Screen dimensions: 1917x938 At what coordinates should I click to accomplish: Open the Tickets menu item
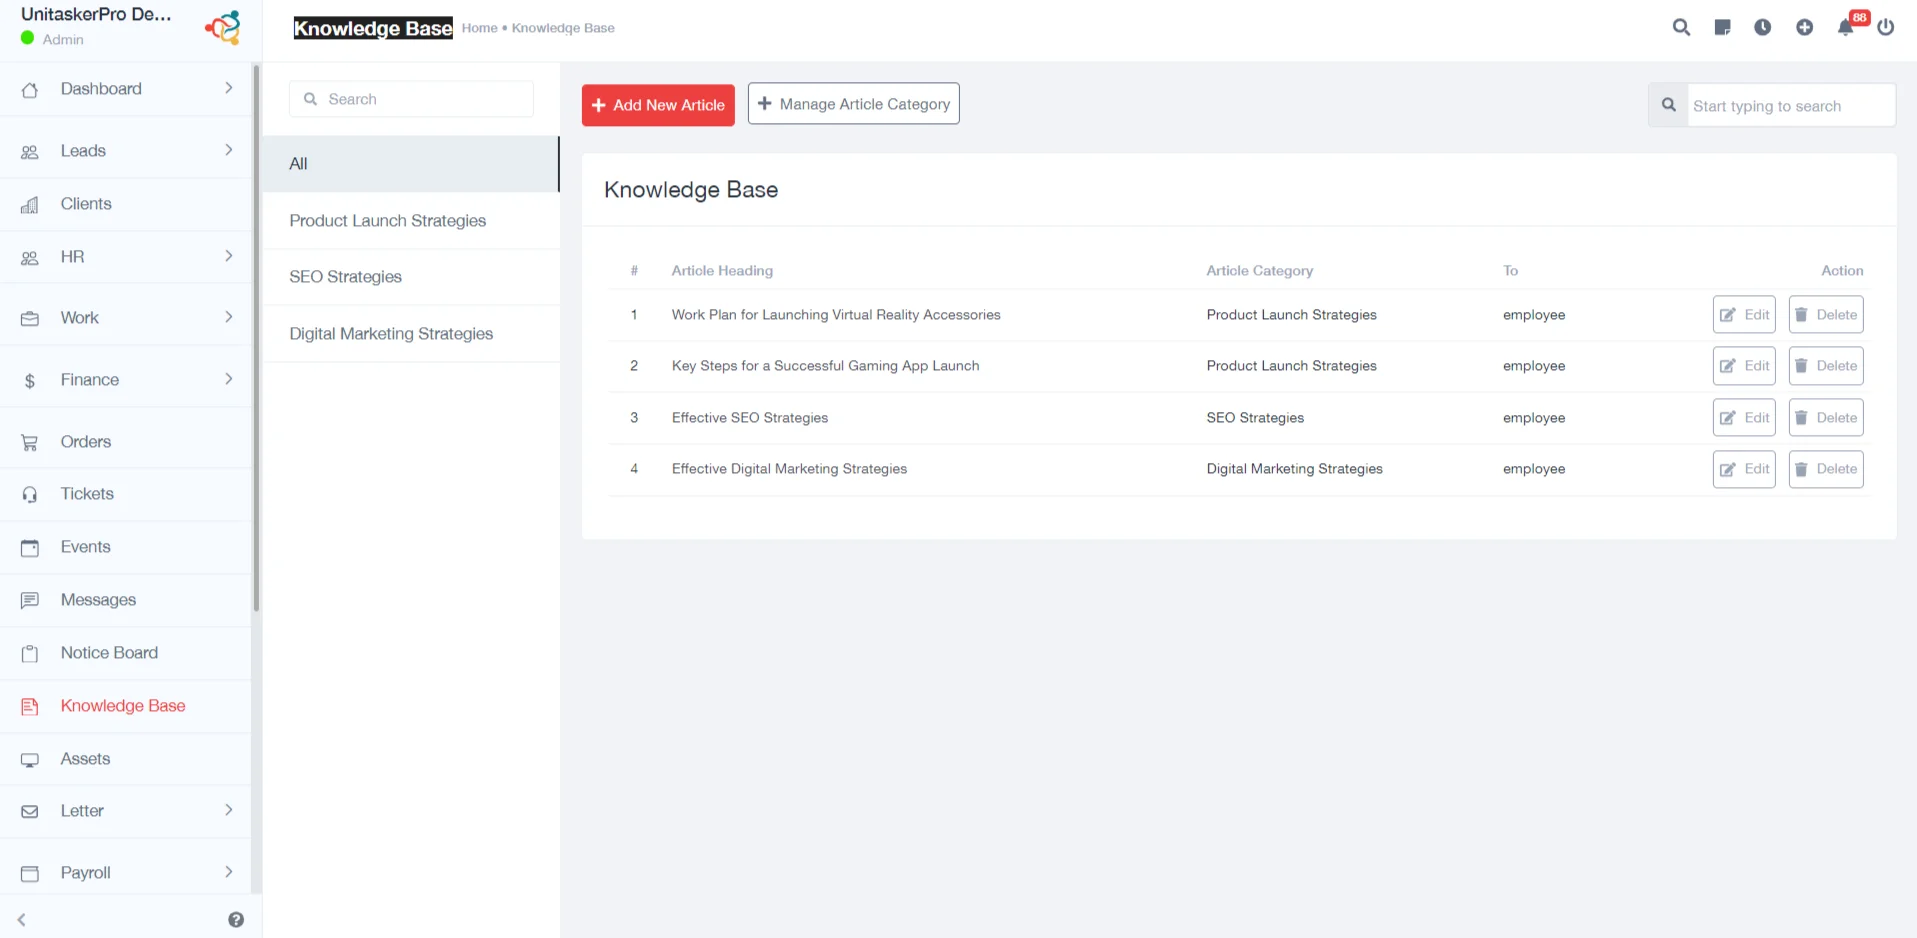126,494
